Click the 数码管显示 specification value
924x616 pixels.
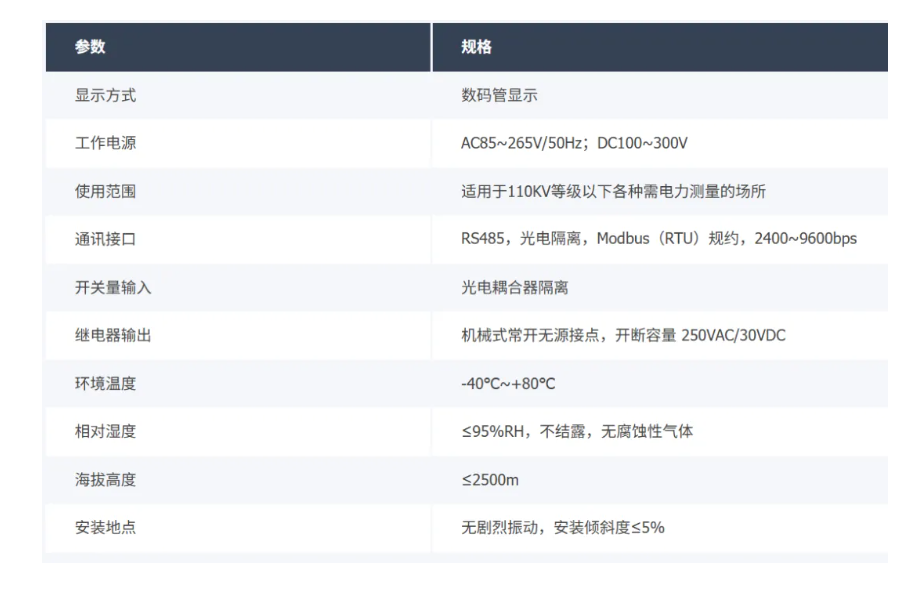(x=500, y=96)
